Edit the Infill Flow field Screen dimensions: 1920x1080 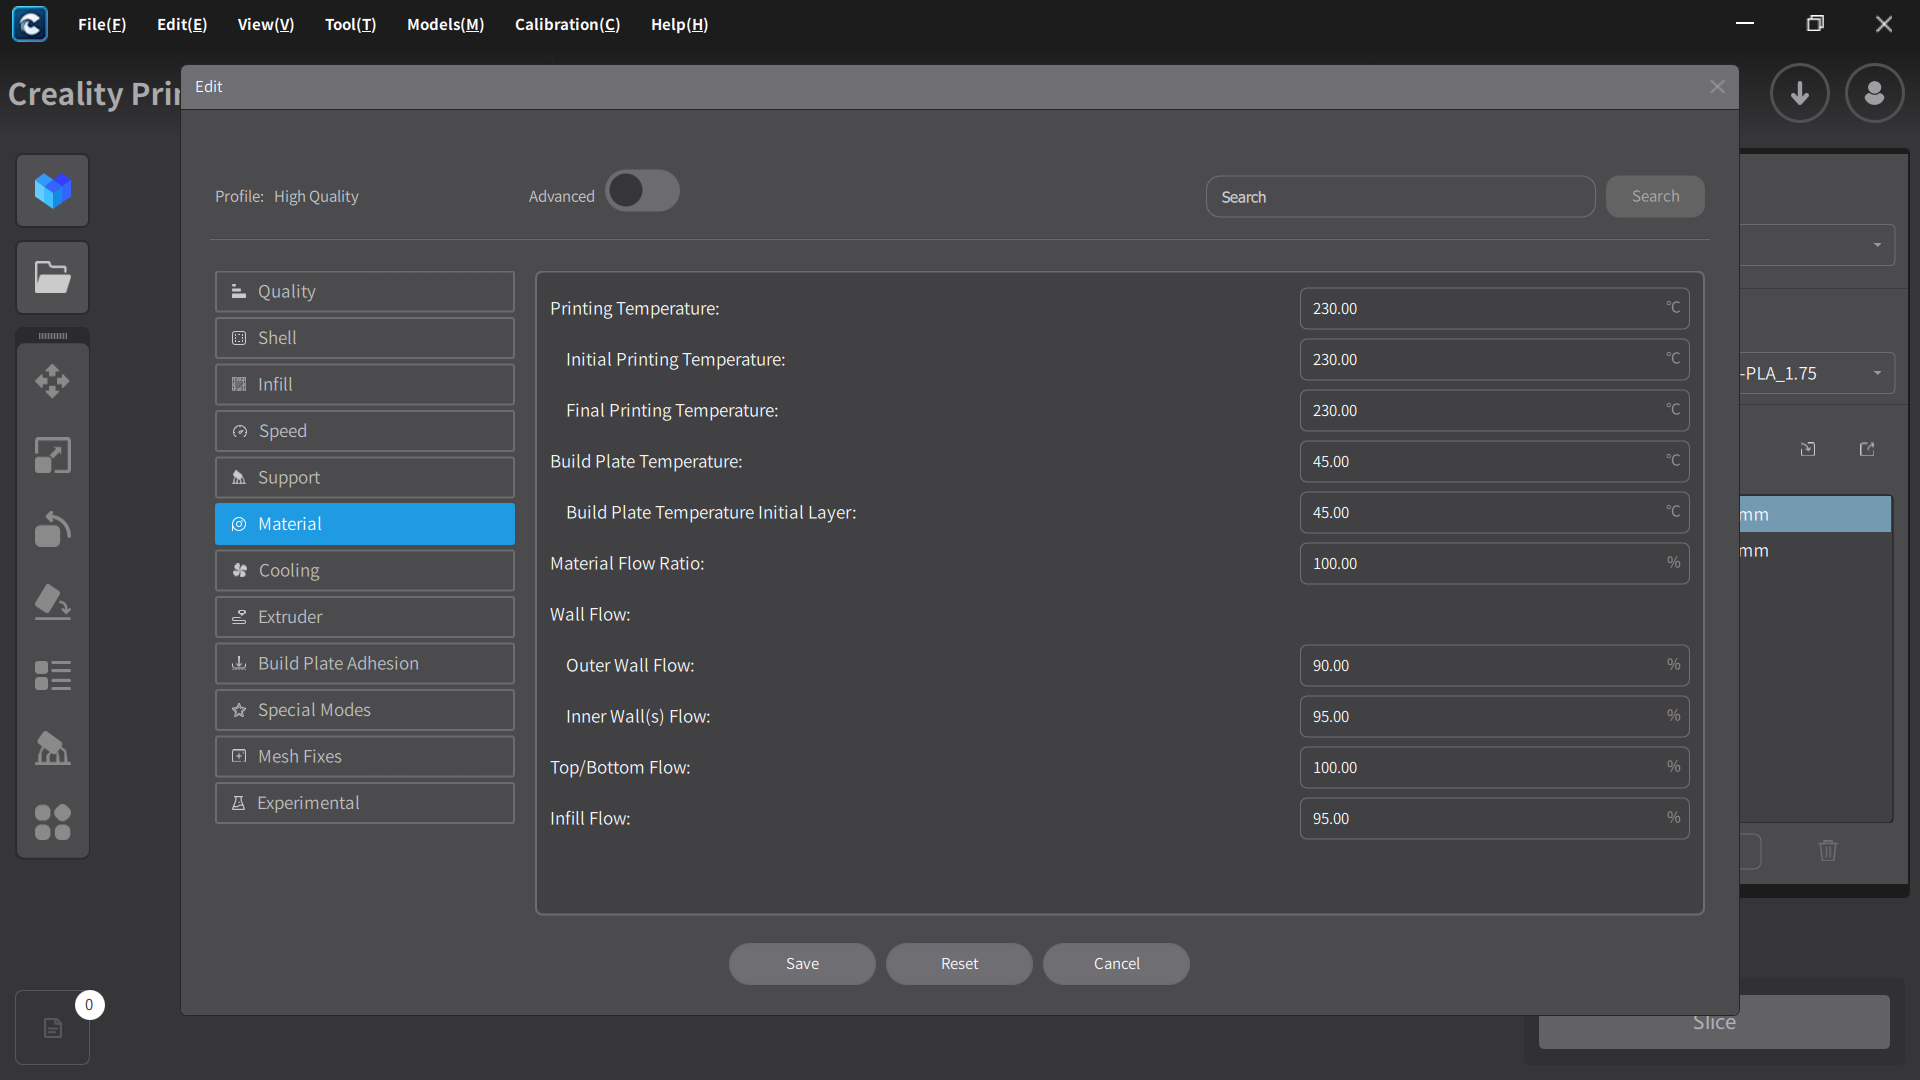pyautogui.click(x=1494, y=819)
